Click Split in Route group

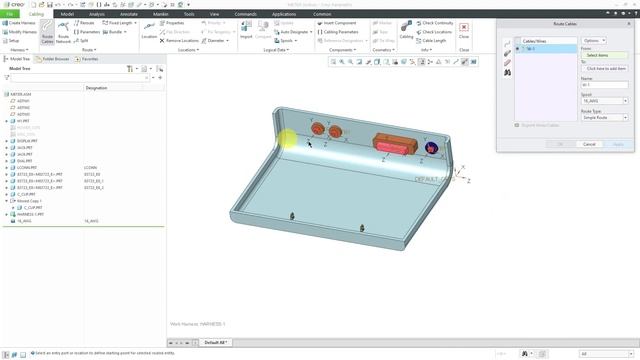coord(81,41)
